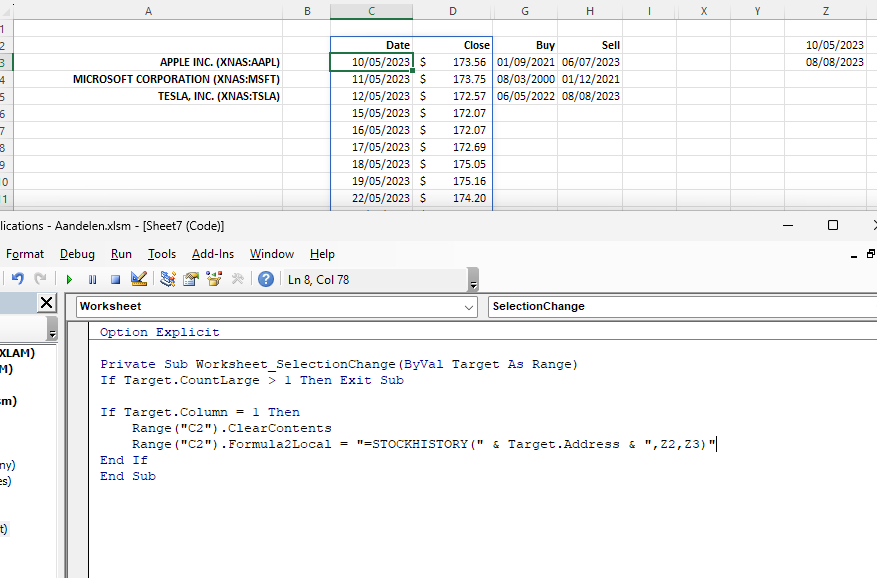The height and width of the screenshot is (578, 877).
Task: Minimize the inner code window
Action: 854,256
